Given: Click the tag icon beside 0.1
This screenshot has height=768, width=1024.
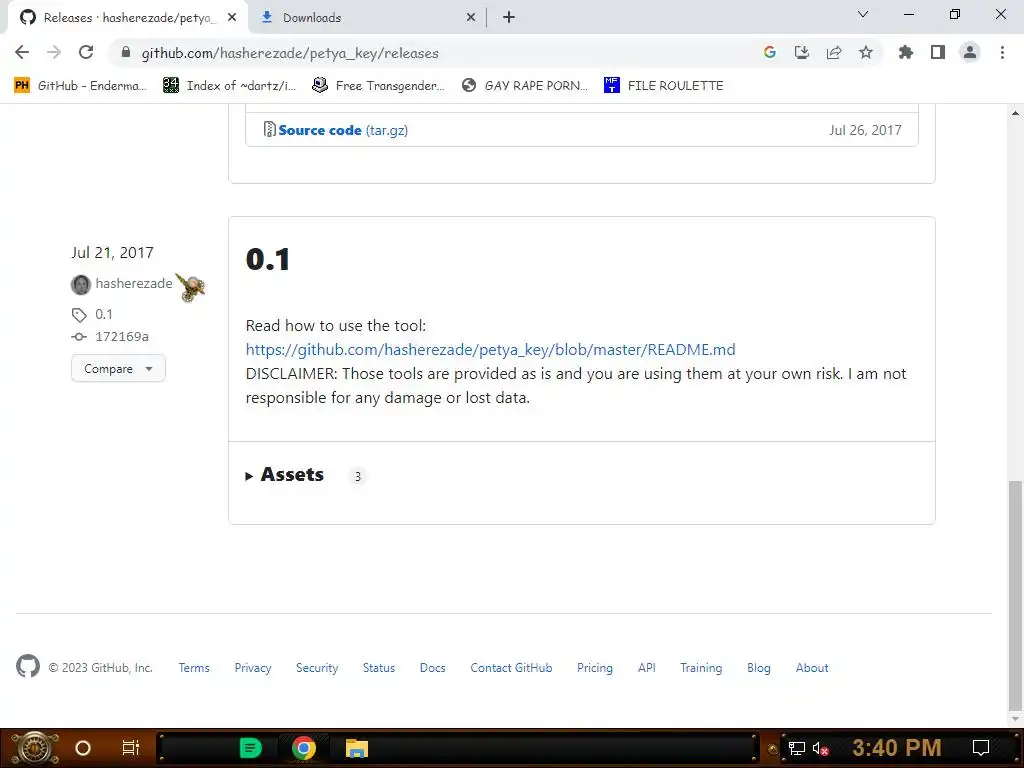Looking at the screenshot, I should (x=79, y=315).
